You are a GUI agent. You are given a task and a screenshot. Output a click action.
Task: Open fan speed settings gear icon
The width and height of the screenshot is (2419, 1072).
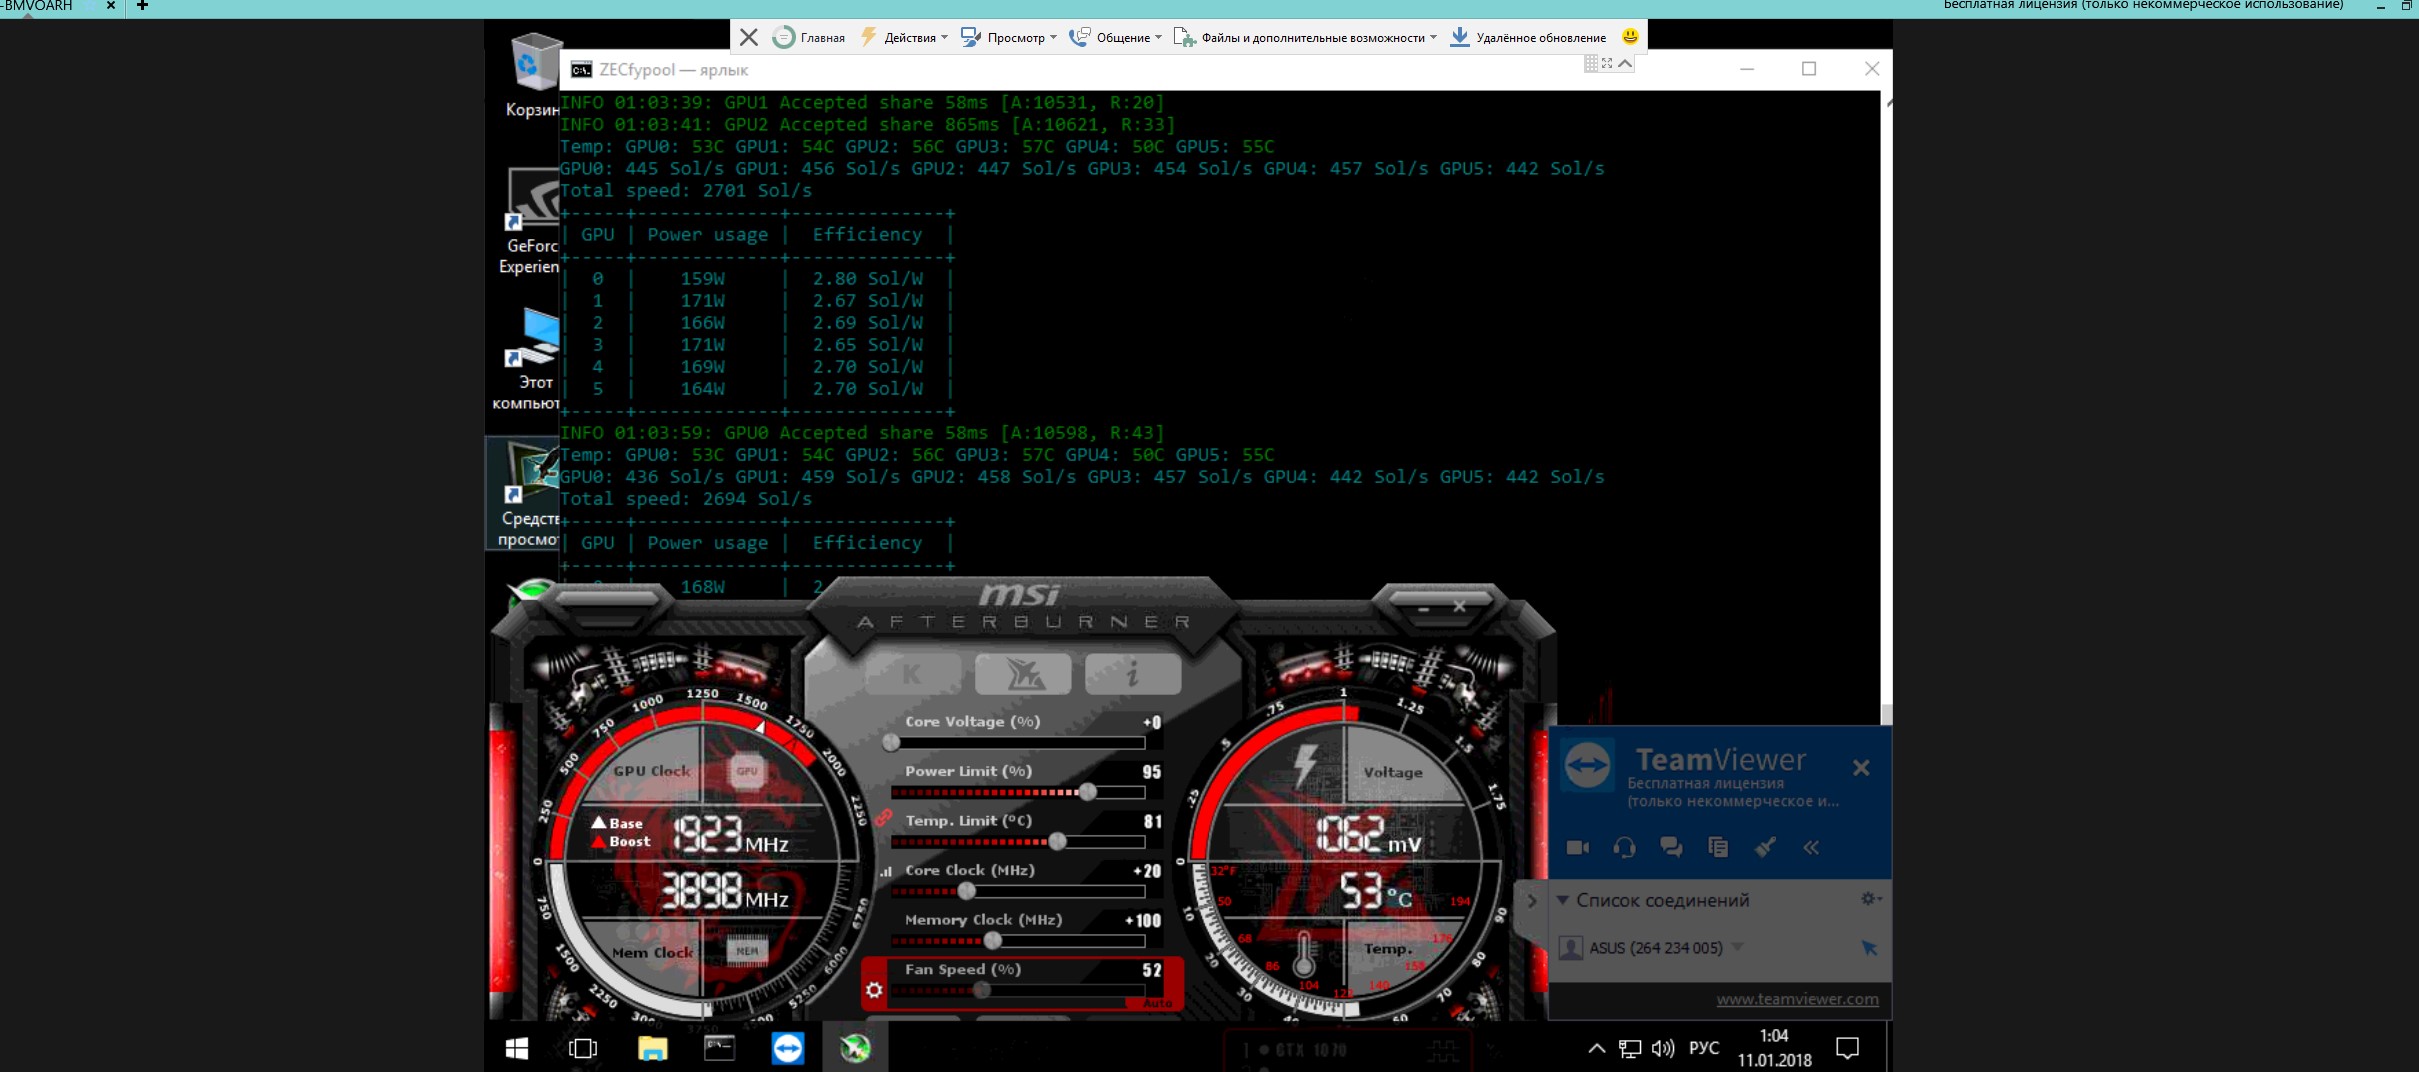tap(874, 990)
